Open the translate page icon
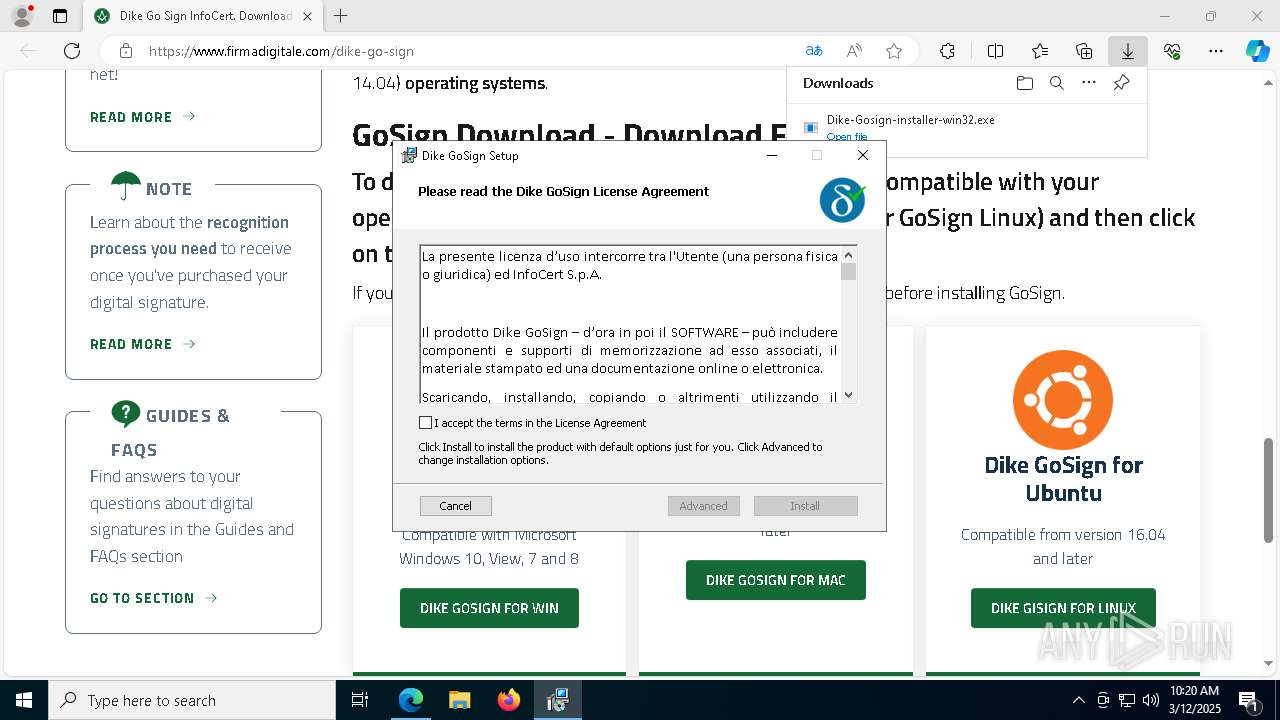Viewport: 1280px width, 720px height. tap(814, 51)
